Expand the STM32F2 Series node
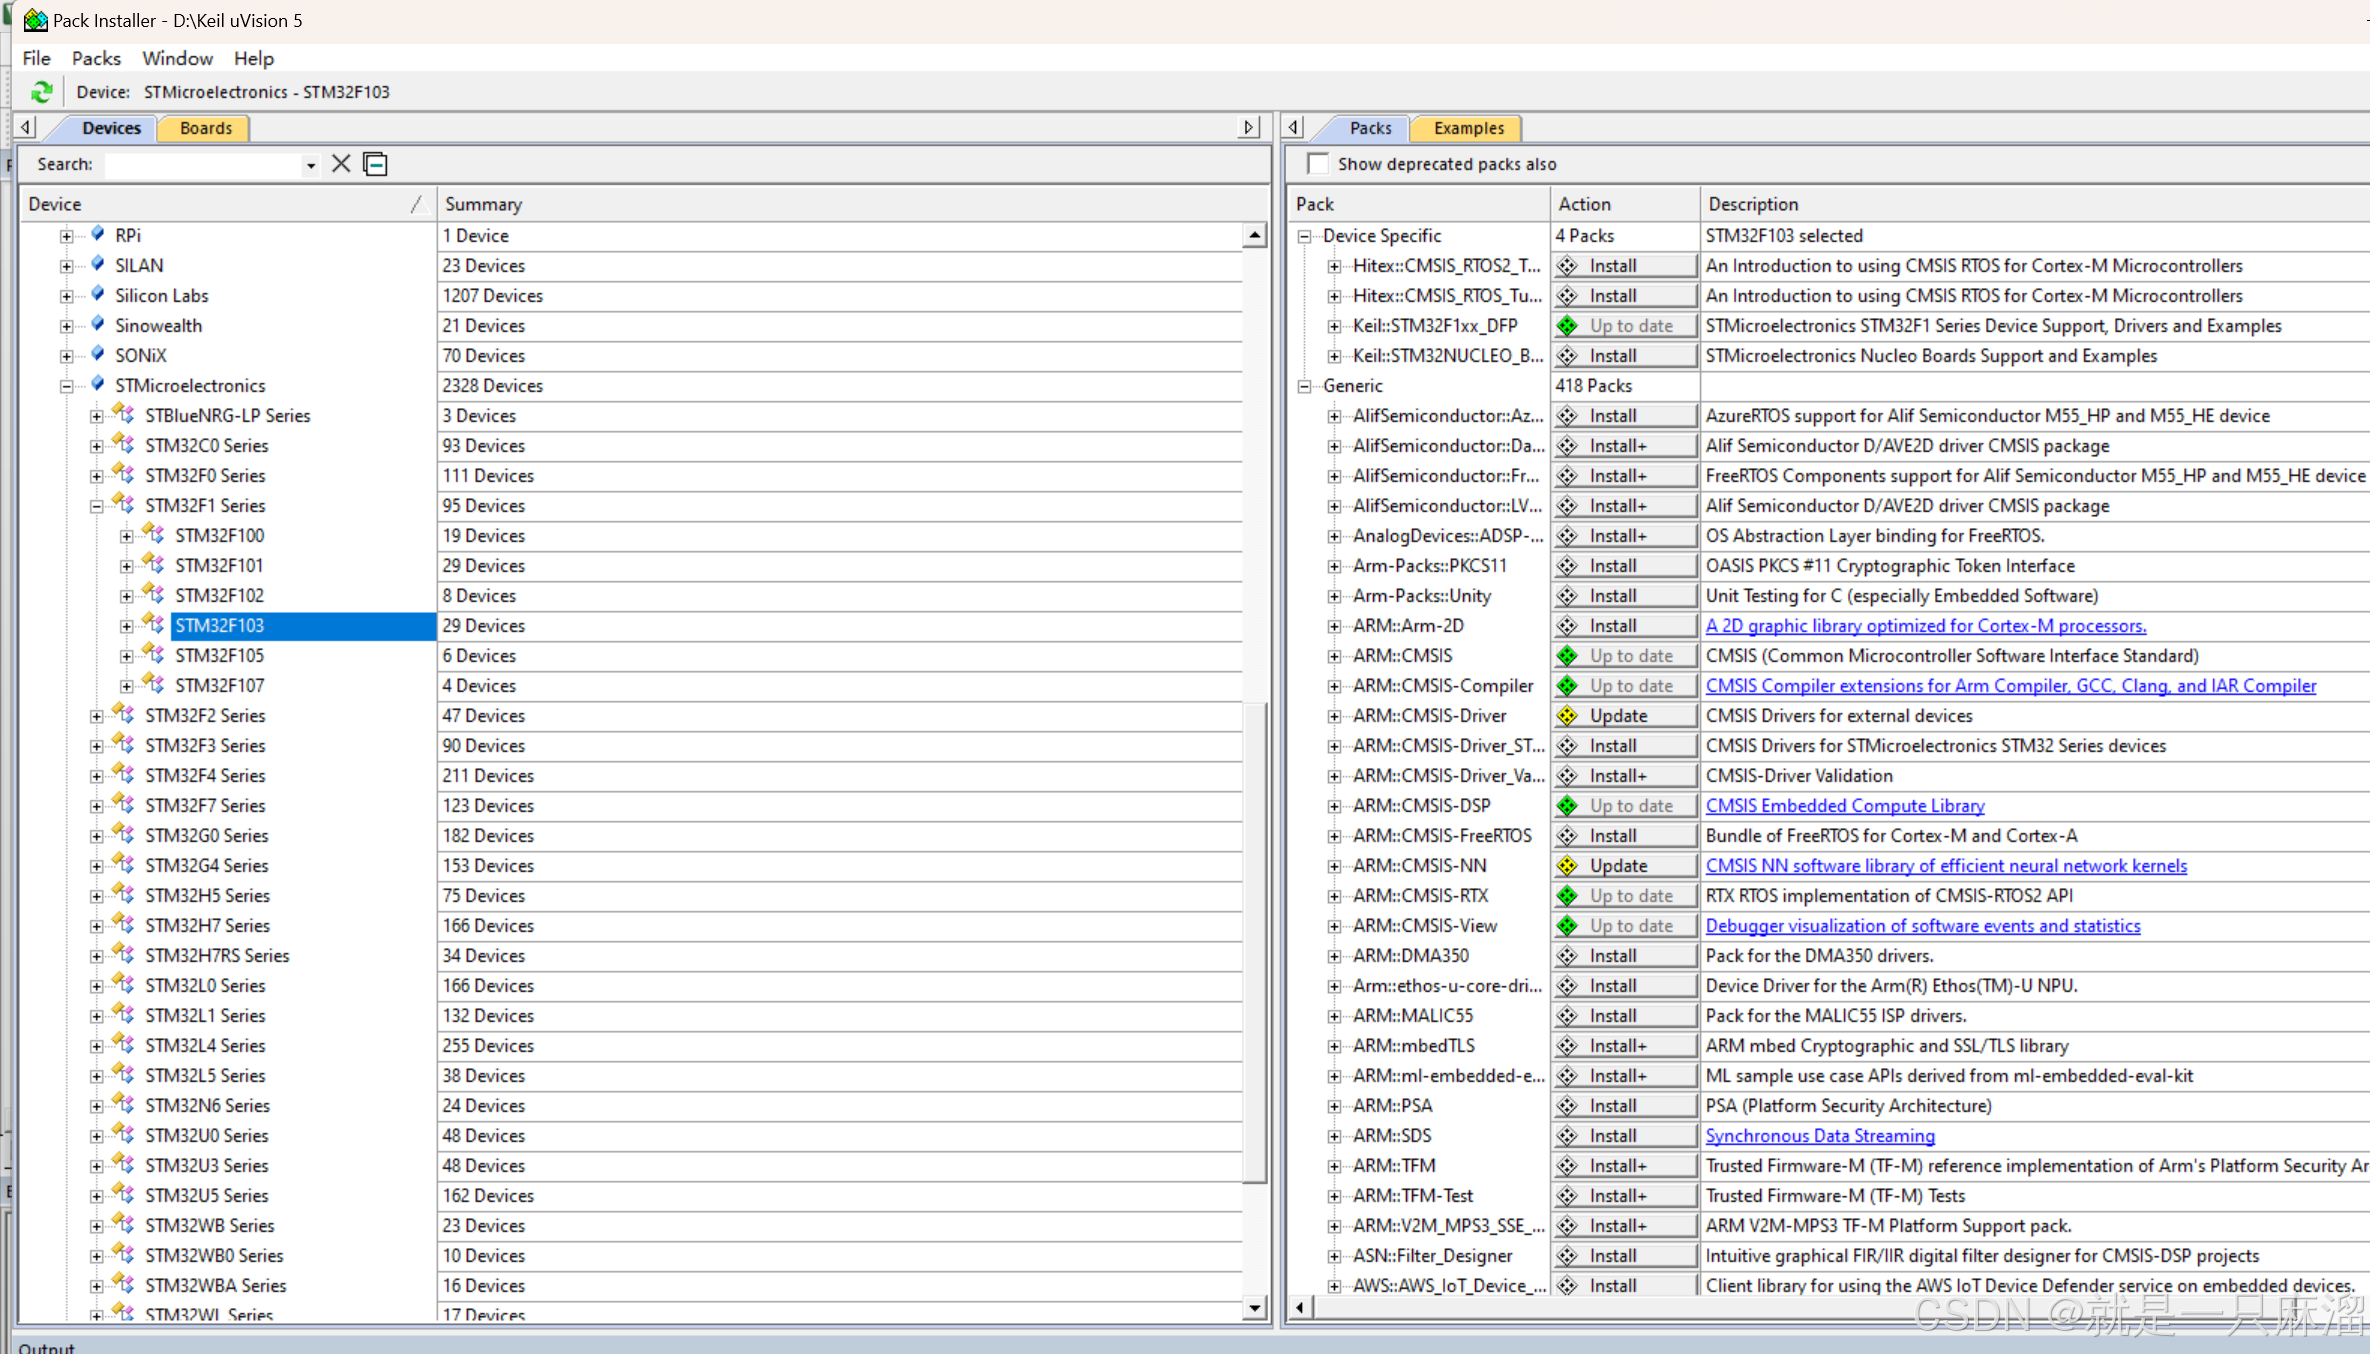 coord(95,715)
